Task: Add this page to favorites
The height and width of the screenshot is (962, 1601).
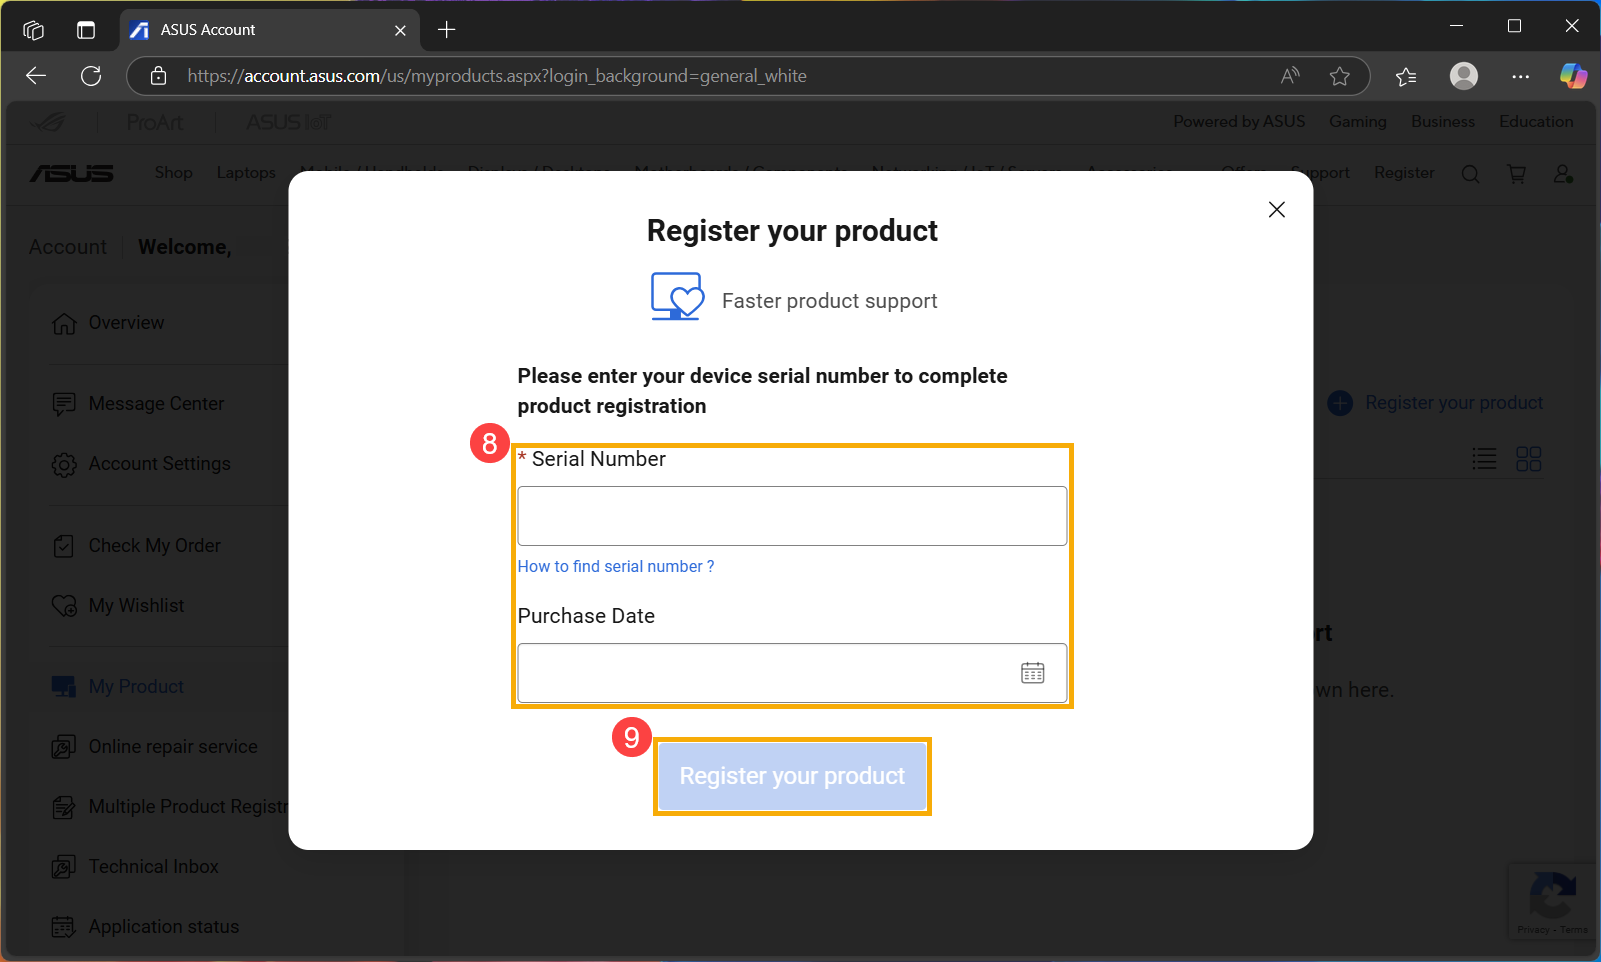Action: (x=1340, y=76)
